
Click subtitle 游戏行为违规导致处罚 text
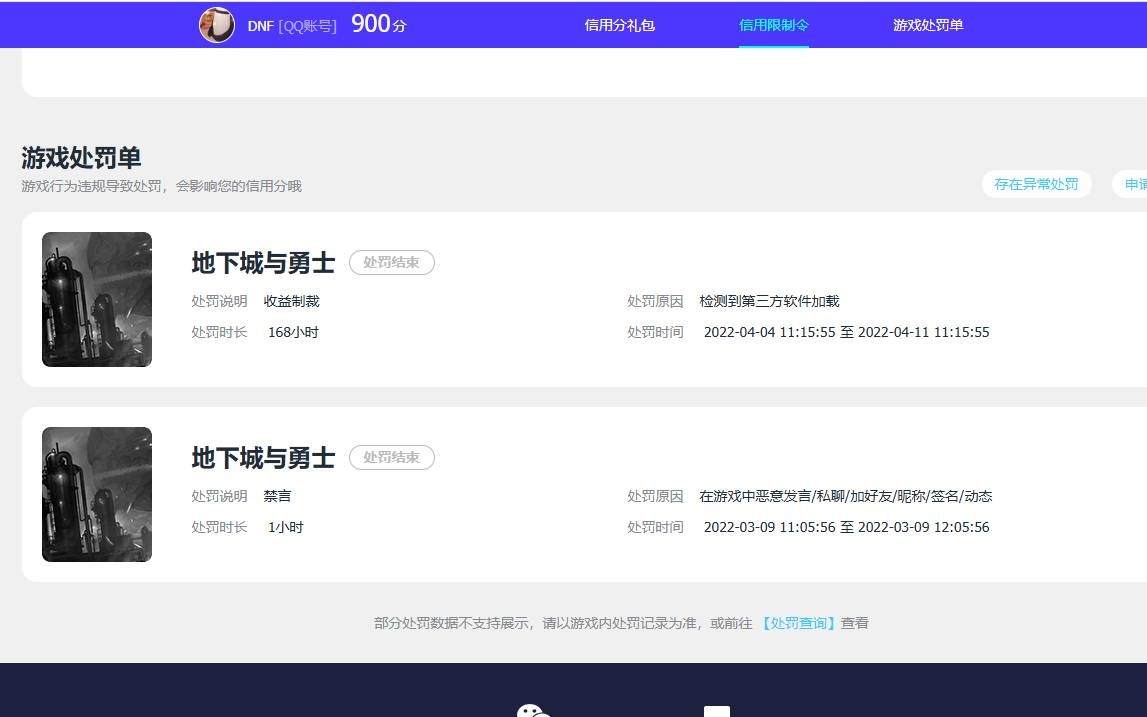(161, 186)
